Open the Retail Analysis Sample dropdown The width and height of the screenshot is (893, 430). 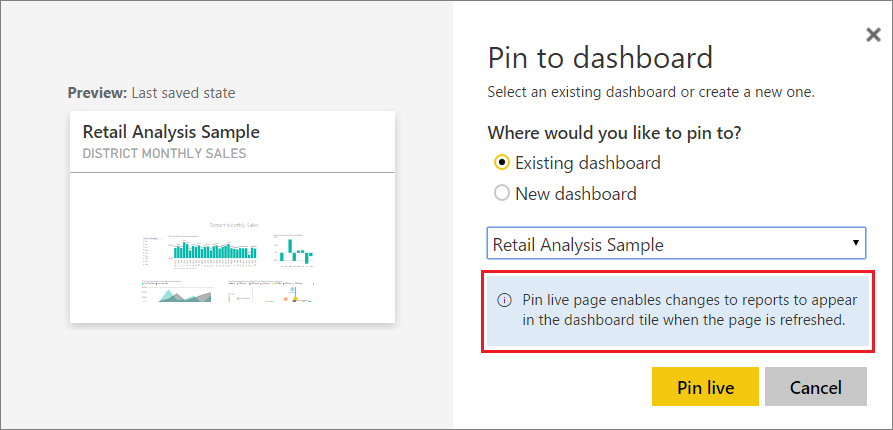pyautogui.click(x=676, y=244)
